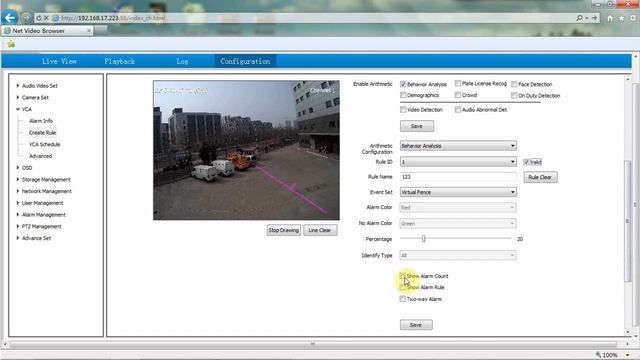
Task: Open the Event Set dropdown
Action: (458, 192)
